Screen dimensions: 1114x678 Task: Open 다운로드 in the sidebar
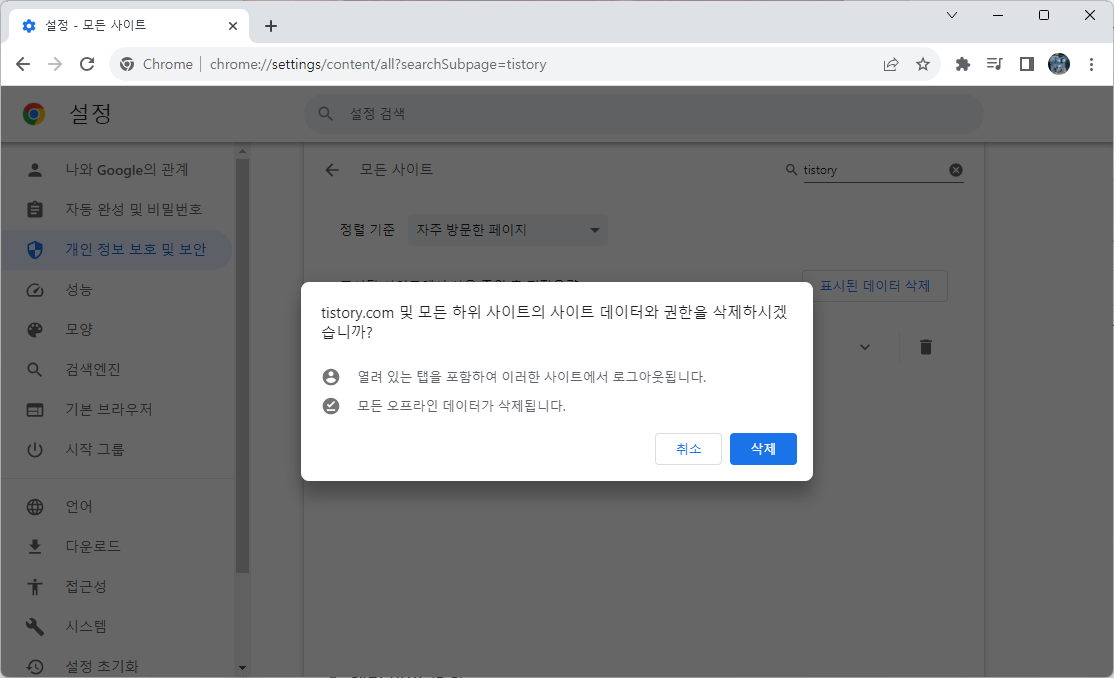point(117,547)
